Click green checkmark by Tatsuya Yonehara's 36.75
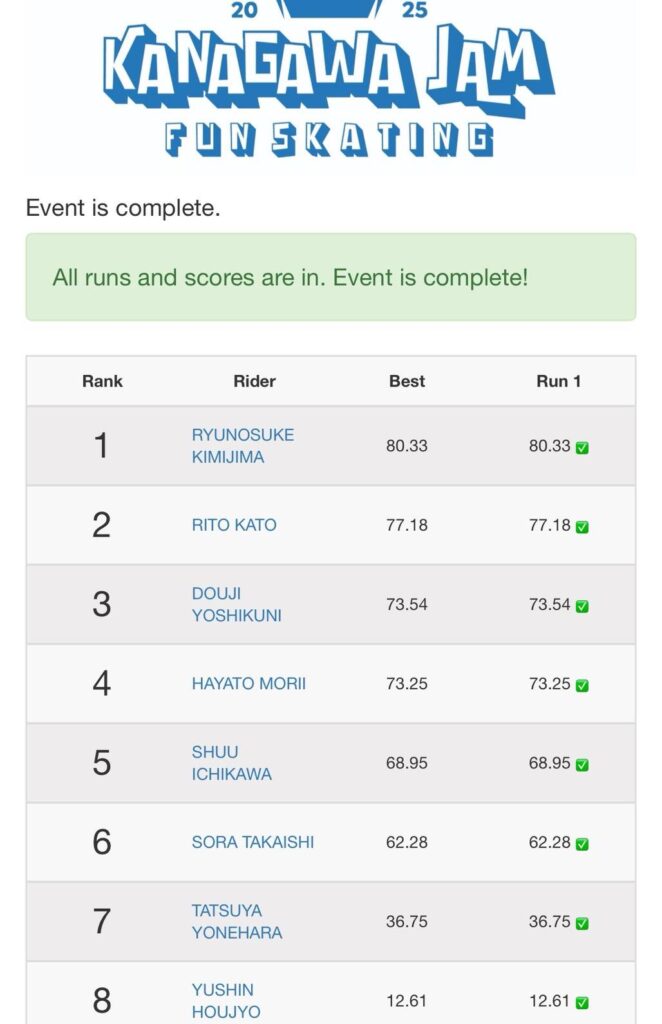Image resolution: width=662 pixels, height=1024 pixels. [582, 923]
